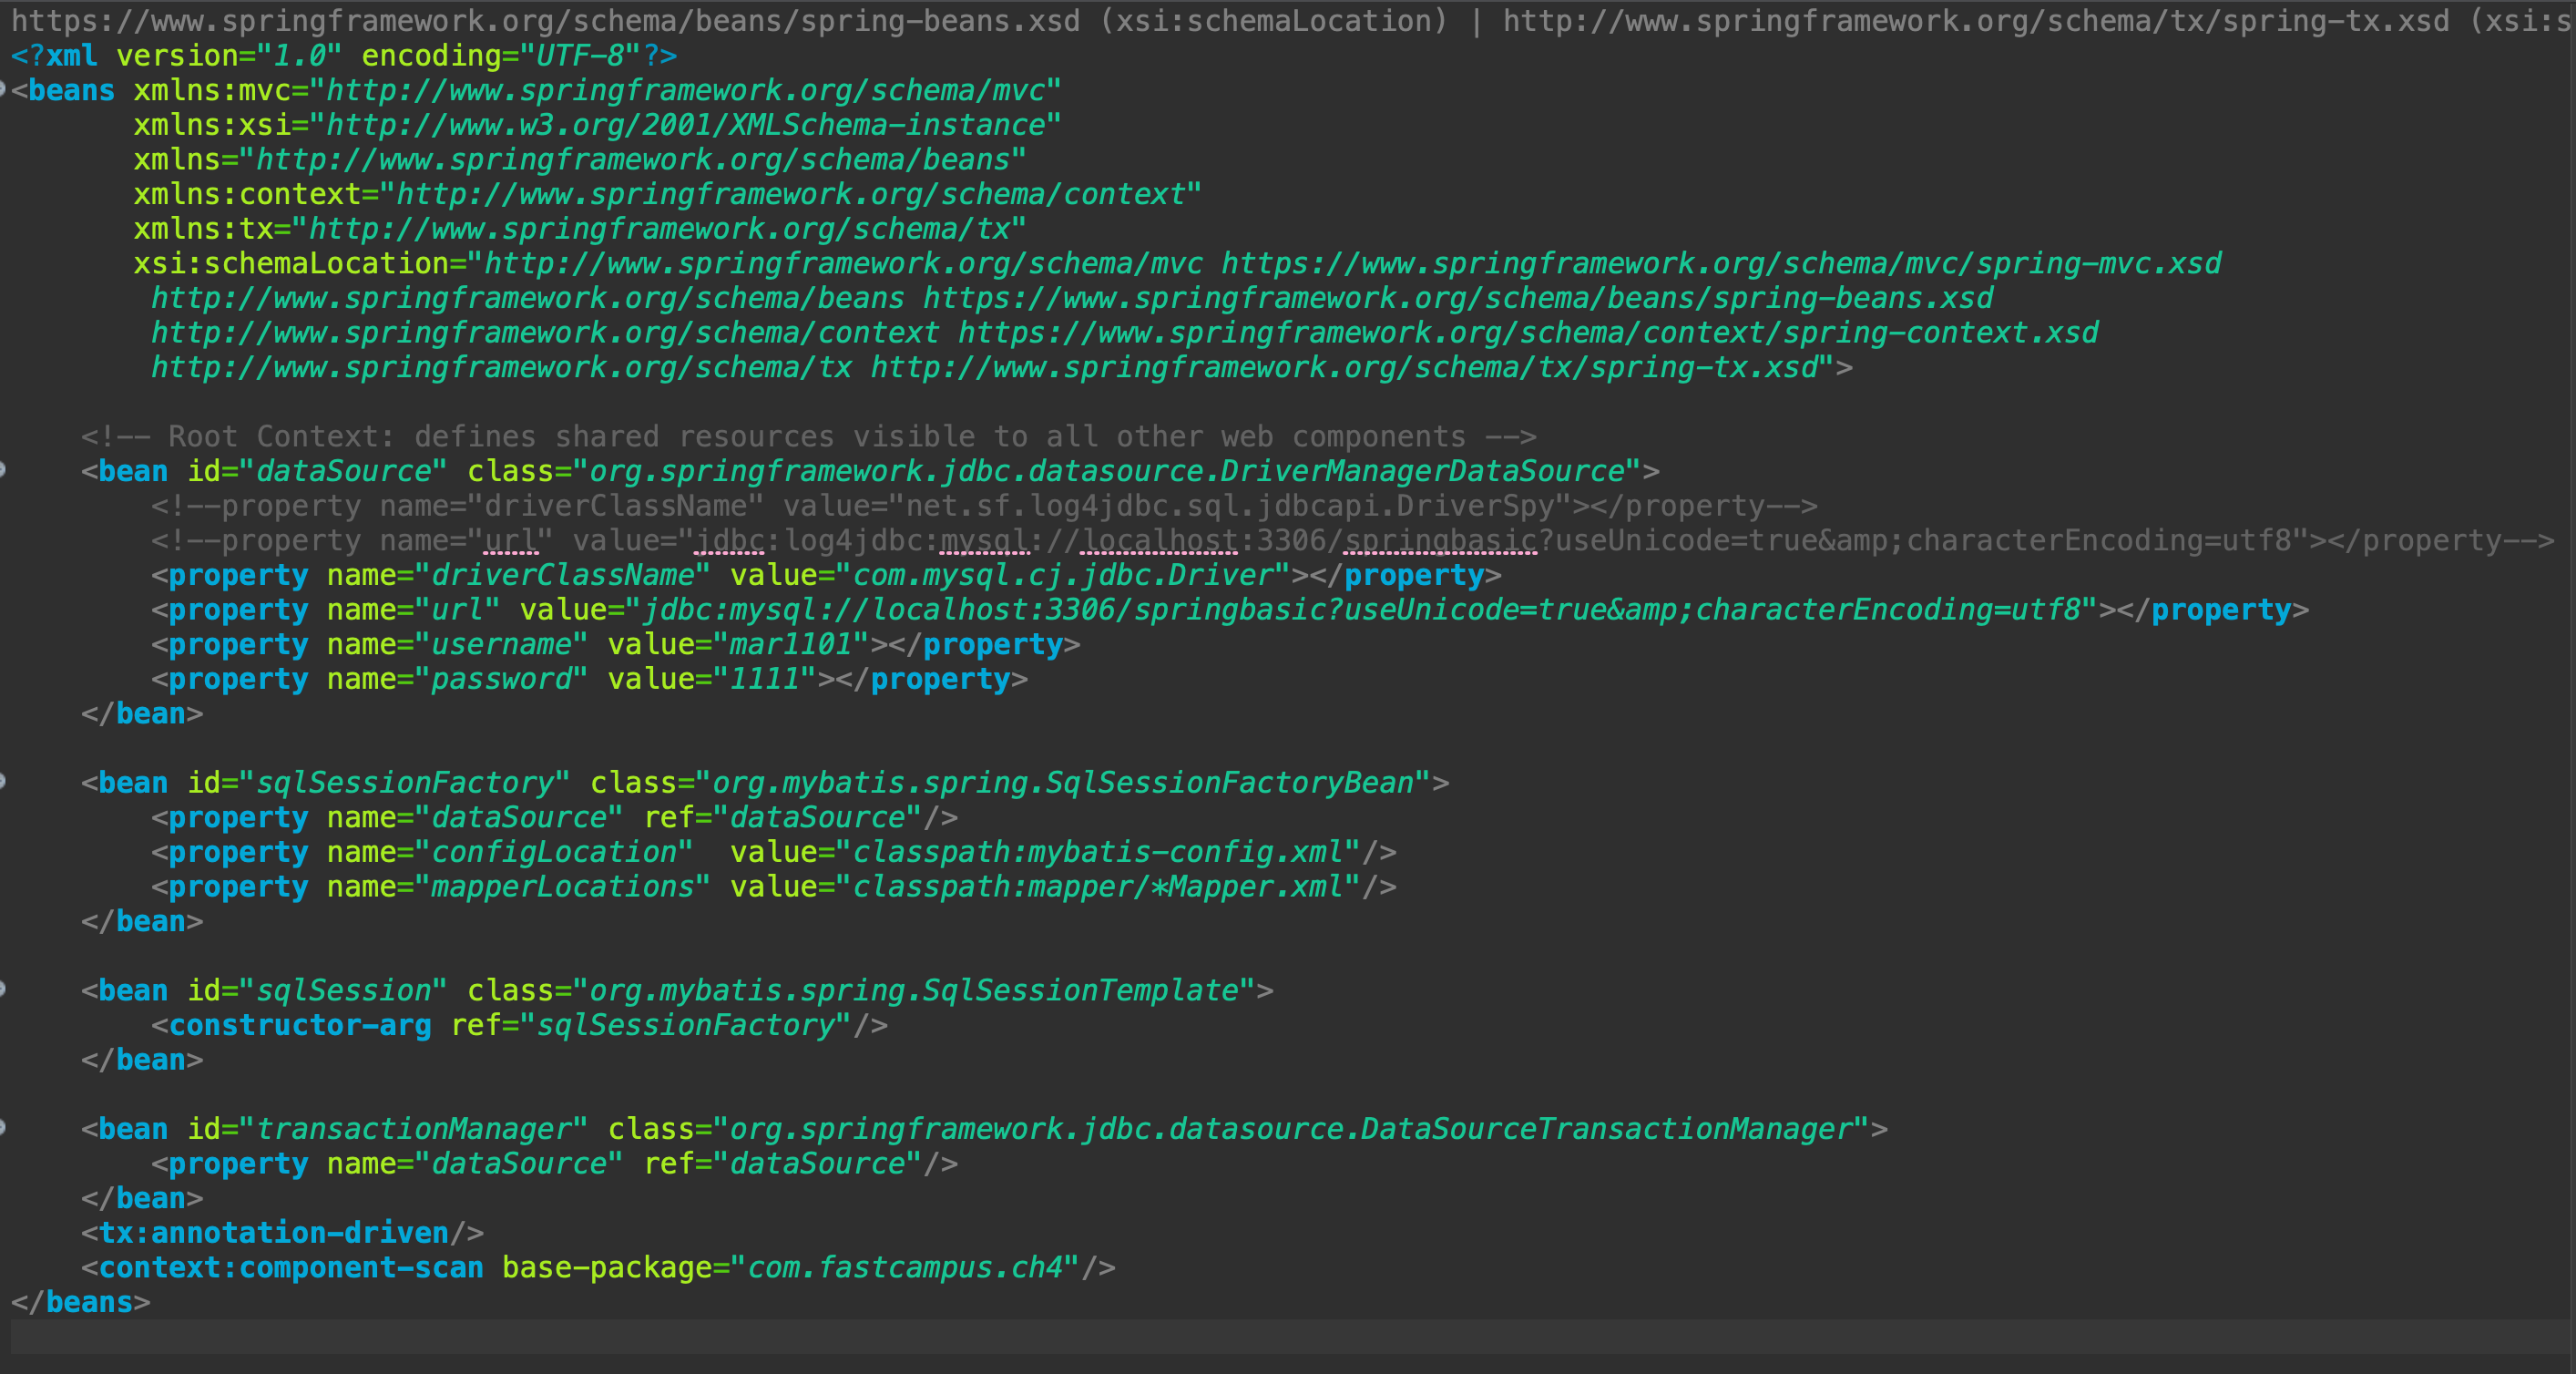Click the sqlSessionFactory constructor-arg ref
This screenshot has width=2576, height=1374.
pos(686,1025)
